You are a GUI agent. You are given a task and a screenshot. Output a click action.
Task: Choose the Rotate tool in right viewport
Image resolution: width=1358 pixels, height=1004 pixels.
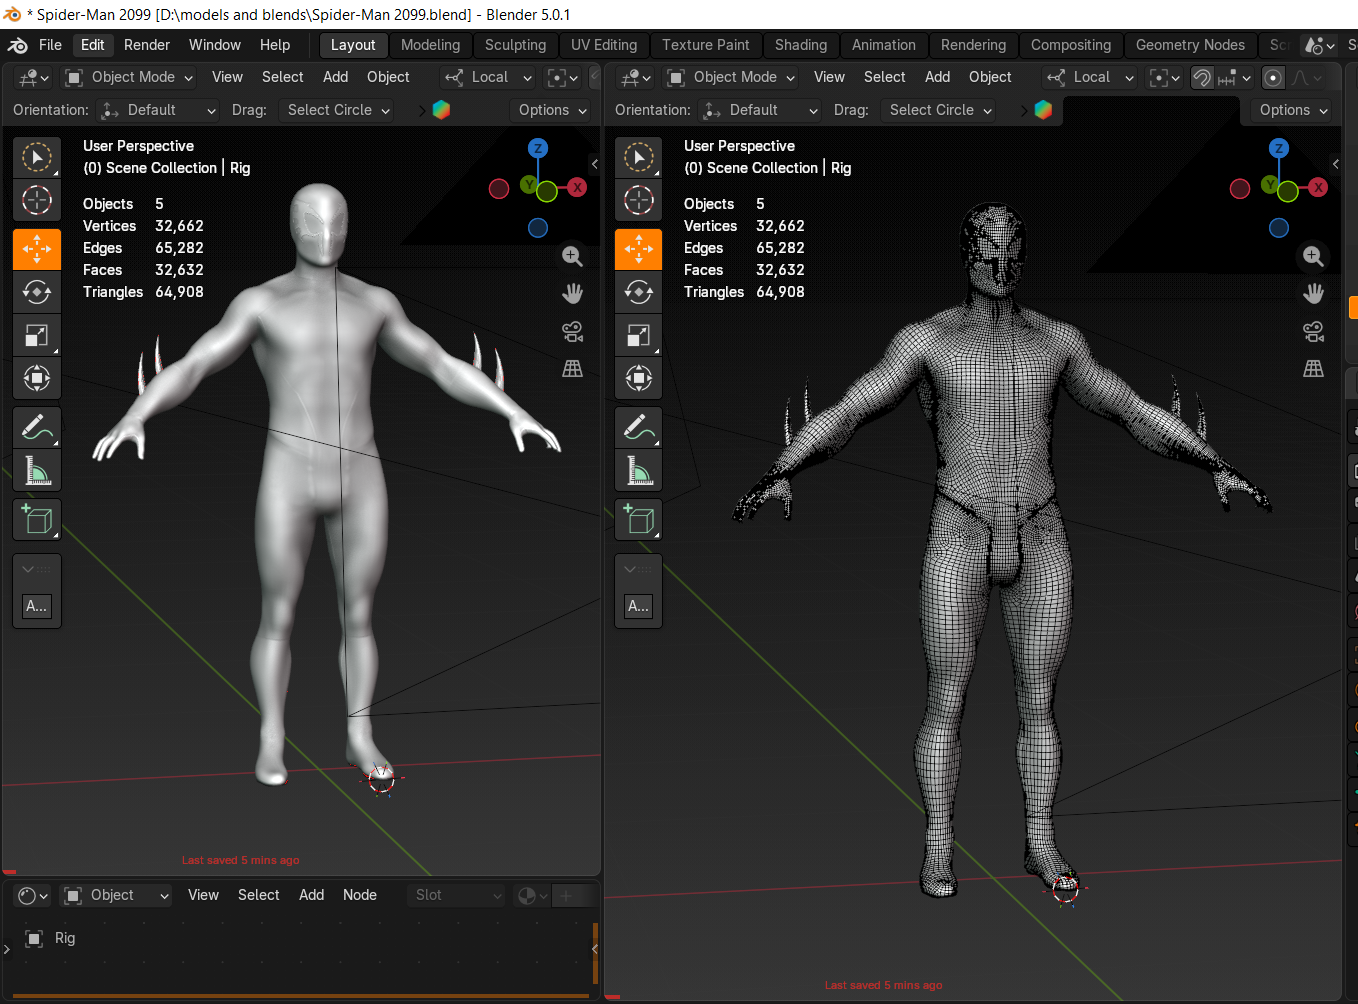pos(639,292)
